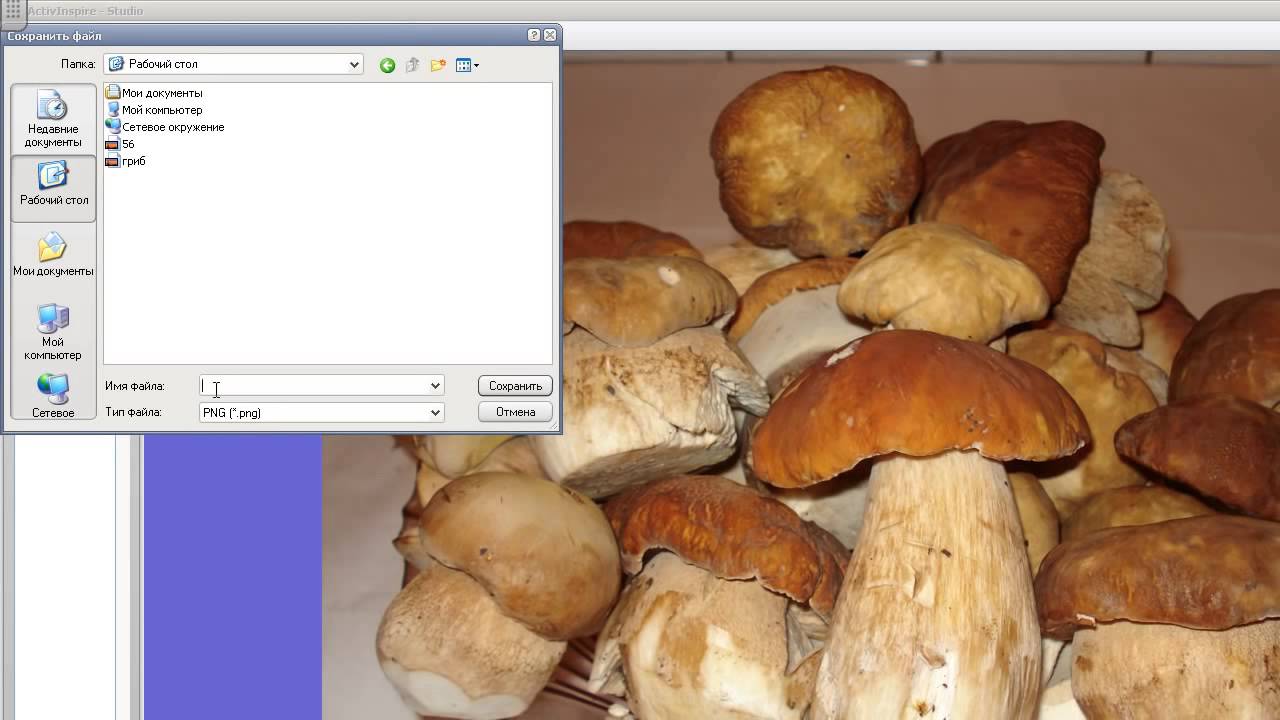Go back using the green arrow icon
Screen dimensions: 1280x720
(387, 65)
